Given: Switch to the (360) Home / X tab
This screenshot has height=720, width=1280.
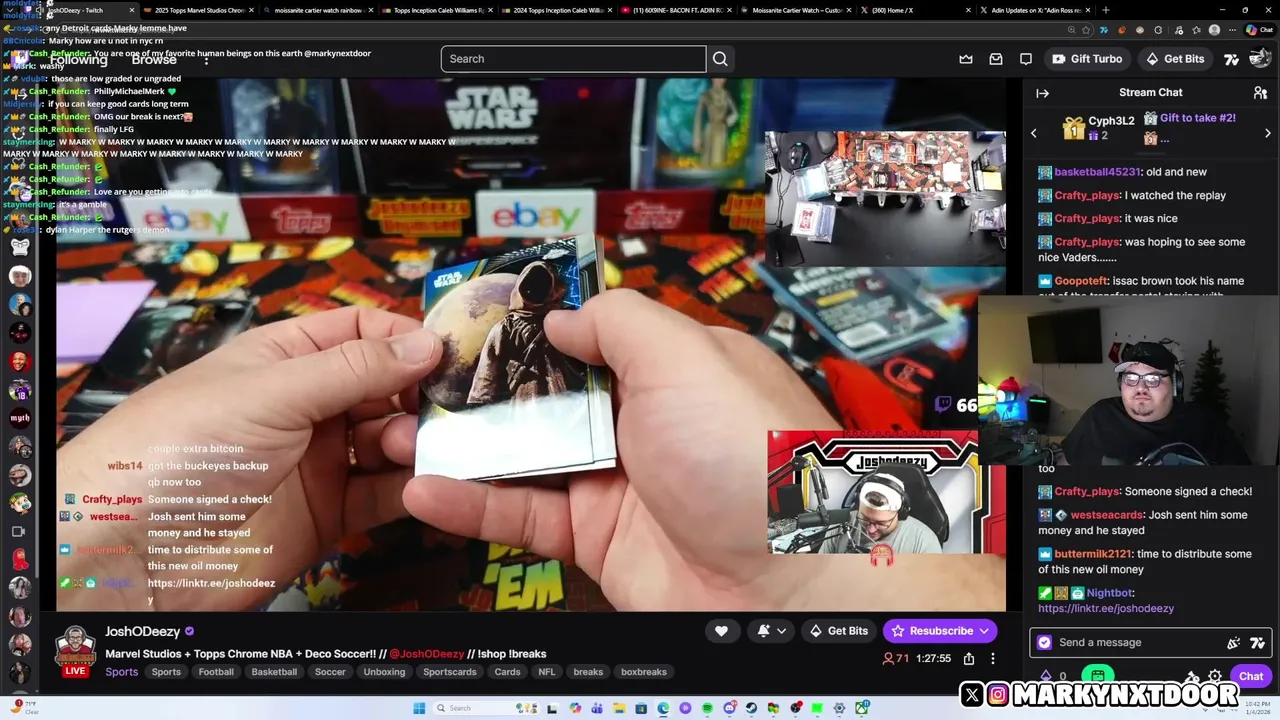Looking at the screenshot, I should pyautogui.click(x=916, y=10).
